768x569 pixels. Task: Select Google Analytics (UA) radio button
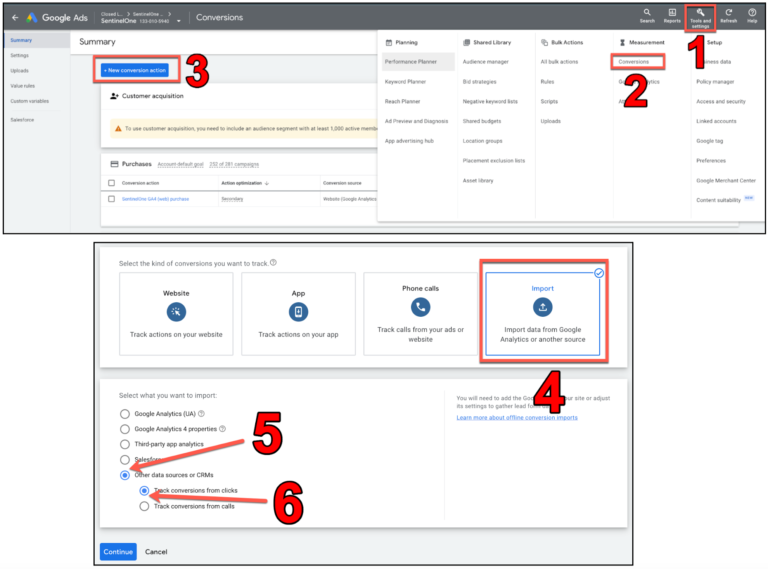[125, 413]
